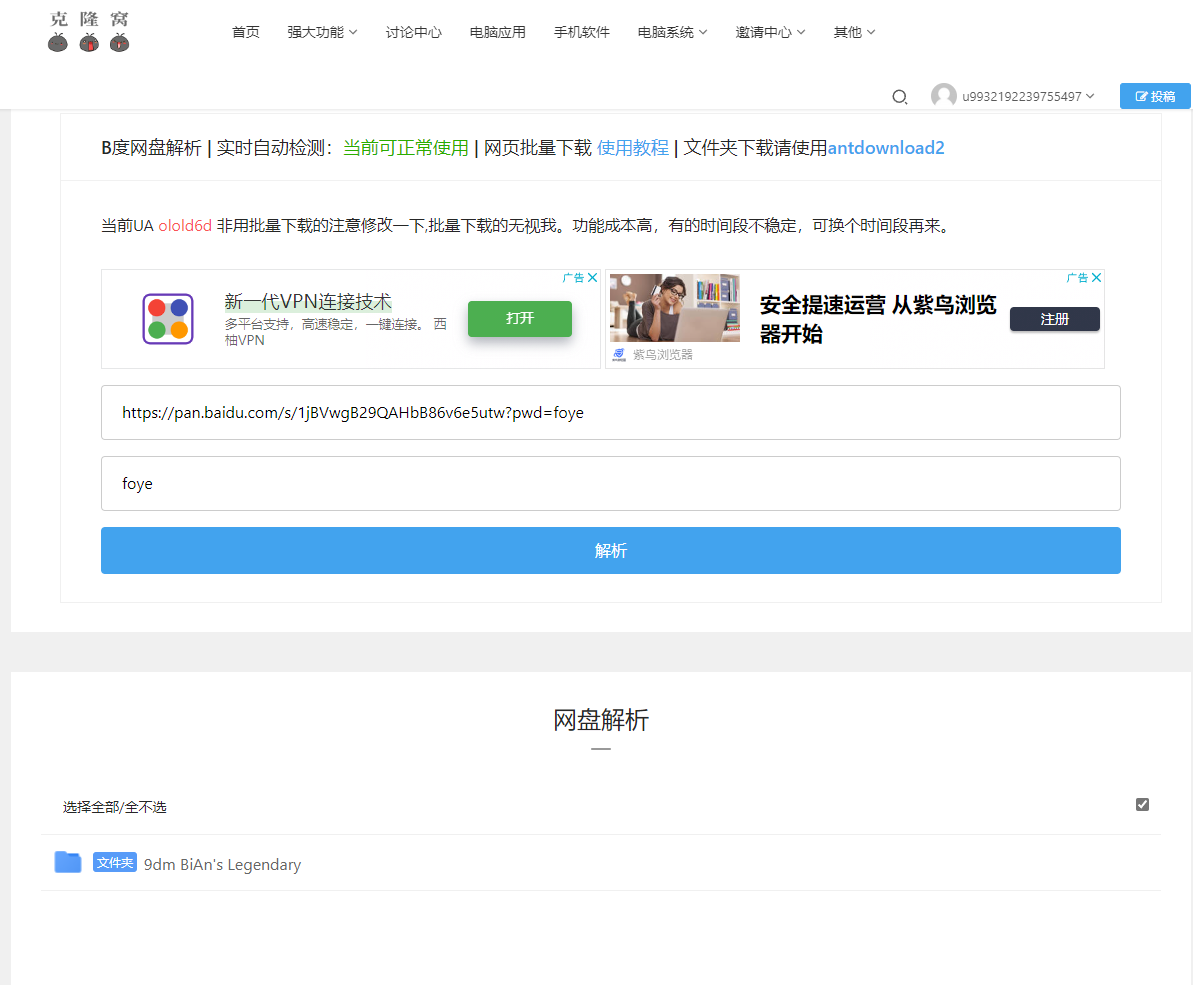
Task: Expand the 强大功能 dropdown menu
Action: tap(322, 32)
